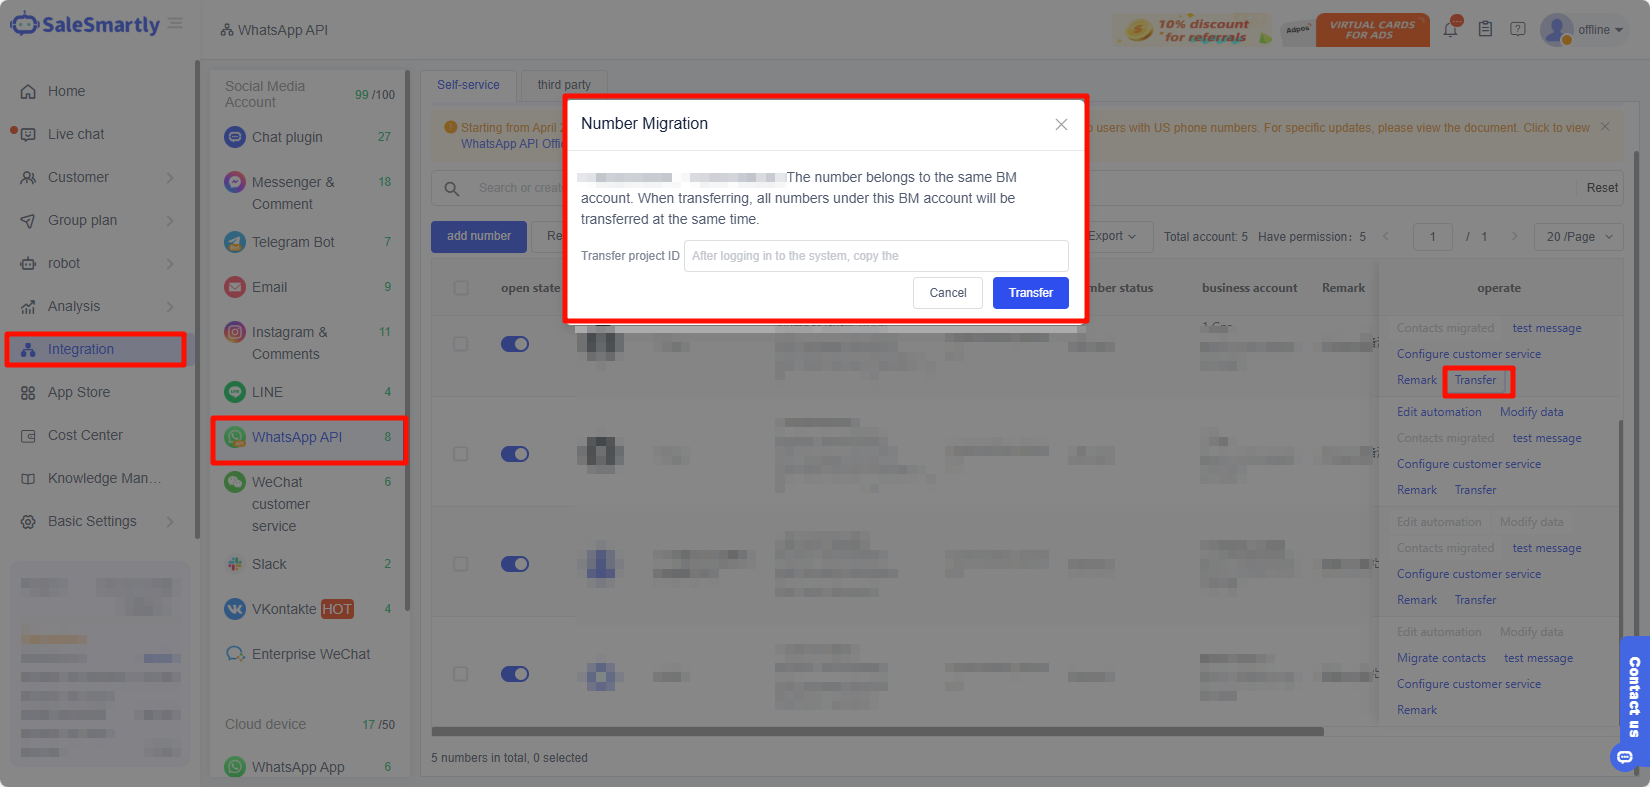The height and width of the screenshot is (787, 1650).
Task: Open the Telegram Bot channel icon
Action: tap(235, 242)
